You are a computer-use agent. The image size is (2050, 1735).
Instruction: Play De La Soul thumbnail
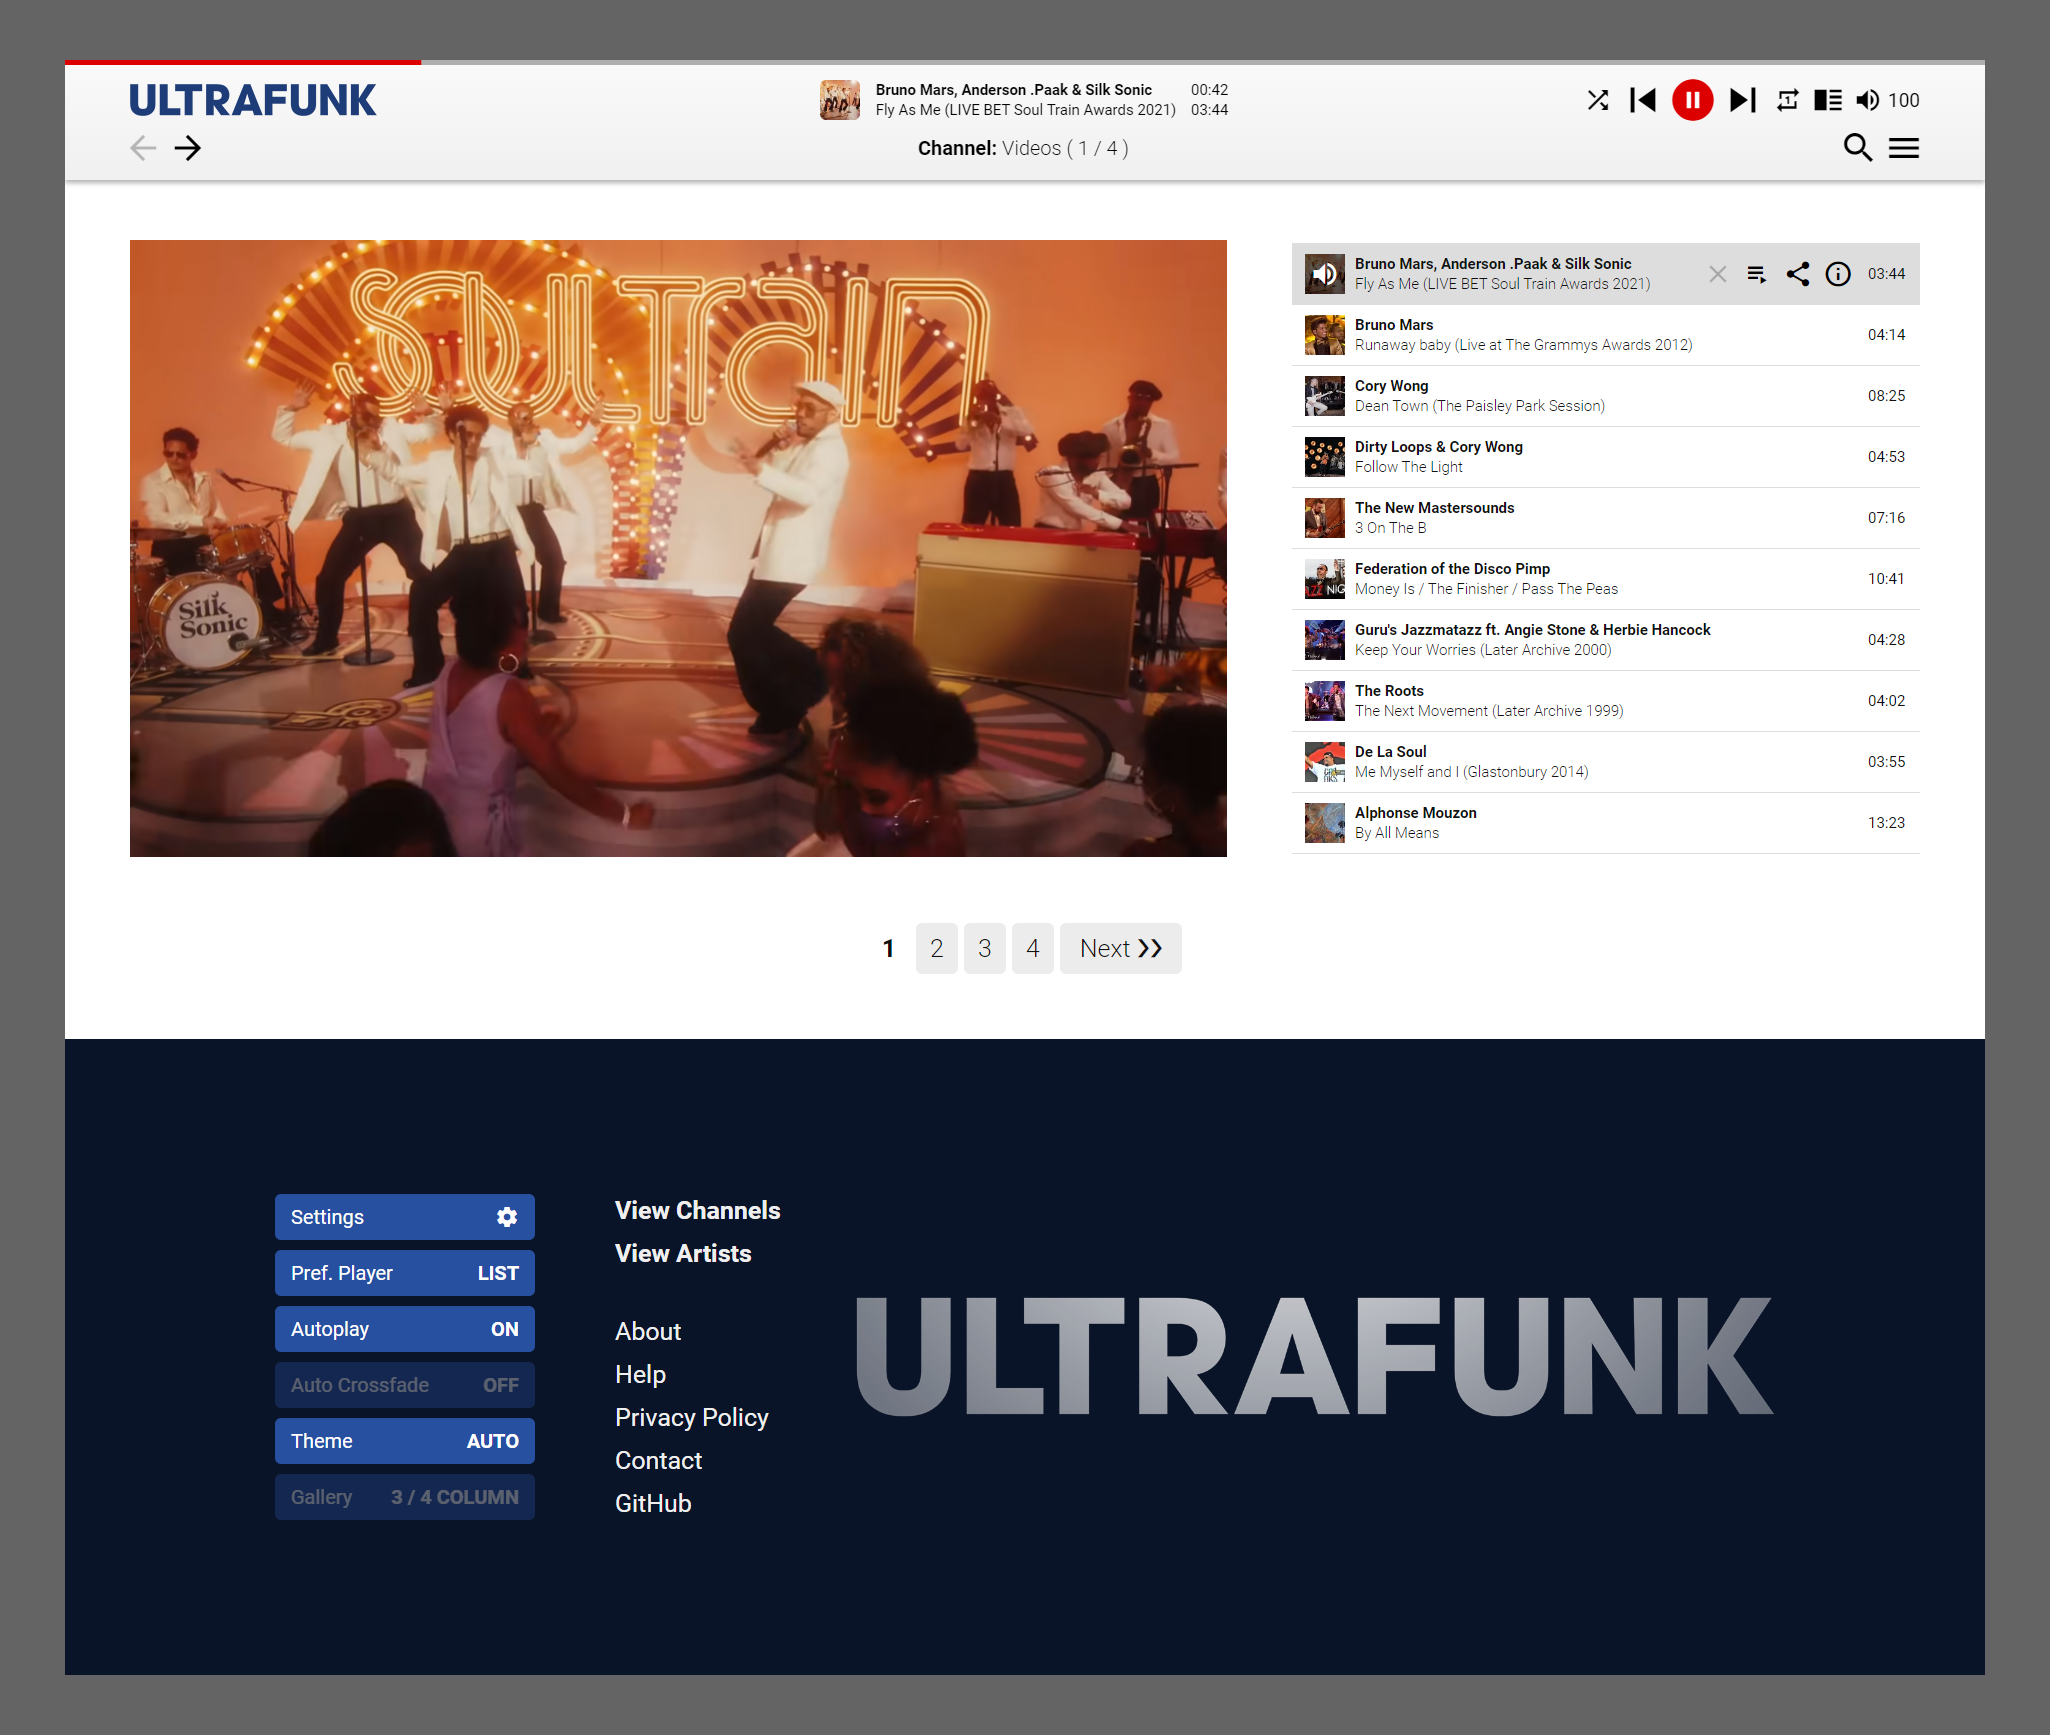tap(1325, 762)
